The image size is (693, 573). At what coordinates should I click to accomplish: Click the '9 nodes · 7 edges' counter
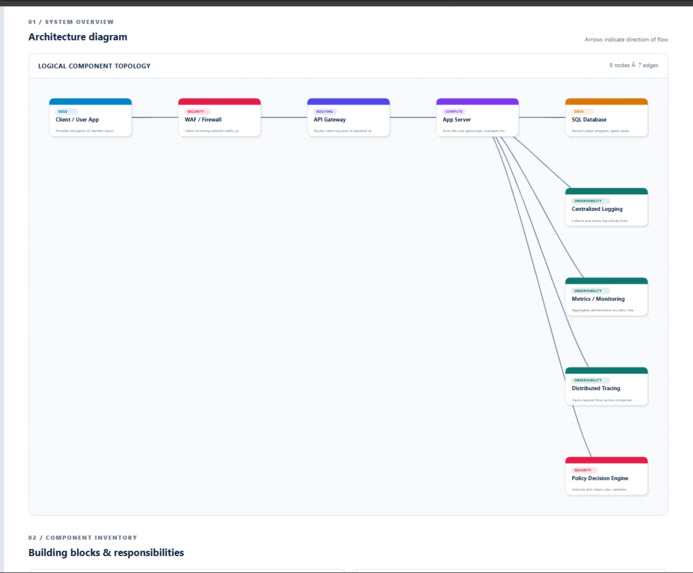633,65
